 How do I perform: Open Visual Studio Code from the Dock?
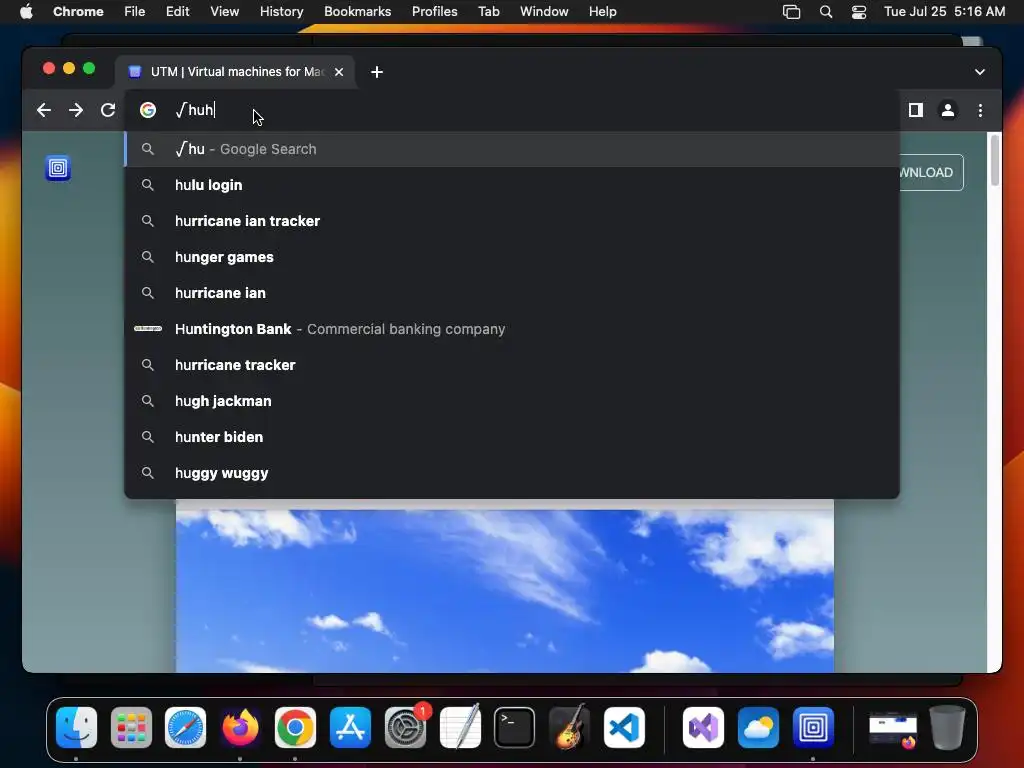[x=624, y=728]
